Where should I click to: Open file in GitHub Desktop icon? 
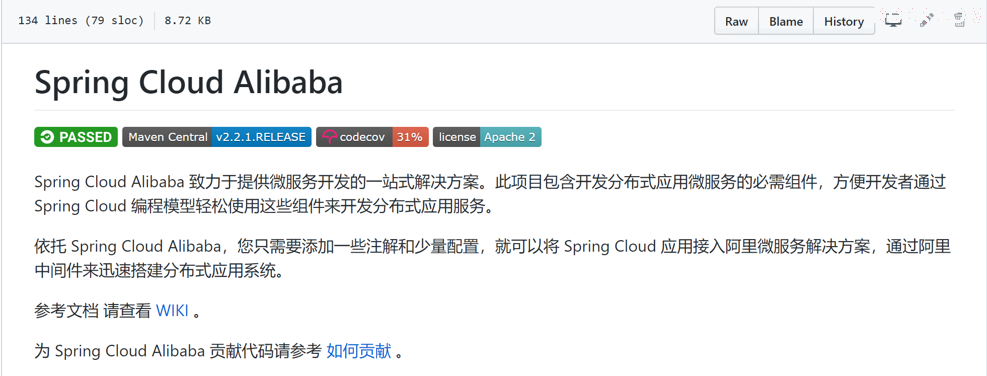click(x=893, y=20)
